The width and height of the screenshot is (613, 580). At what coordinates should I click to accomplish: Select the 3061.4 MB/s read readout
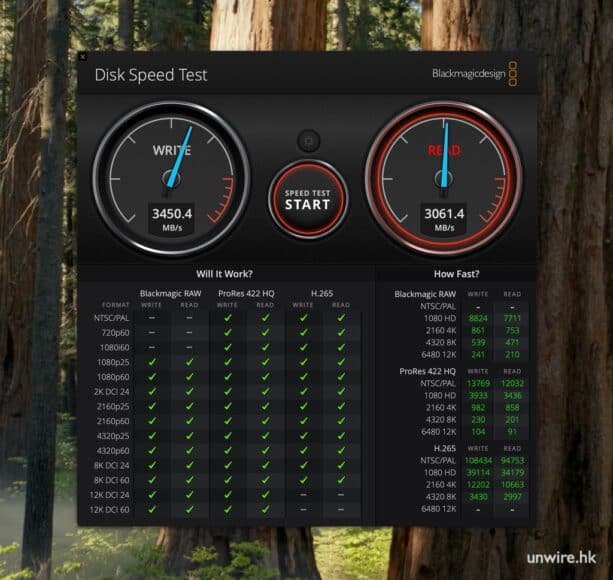pos(444,214)
